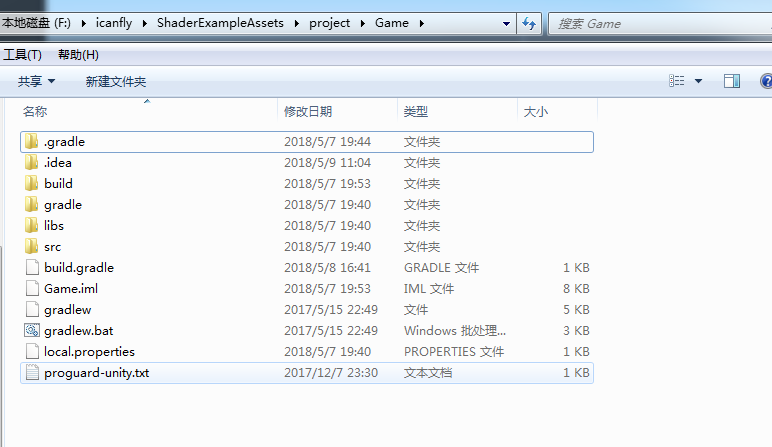Click the type PROPERTIES 文件

(x=454, y=351)
